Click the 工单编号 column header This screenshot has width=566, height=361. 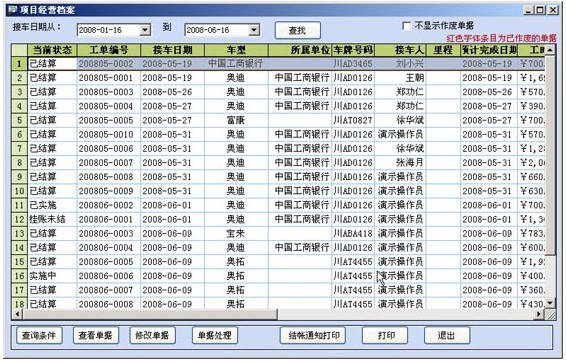[109, 50]
